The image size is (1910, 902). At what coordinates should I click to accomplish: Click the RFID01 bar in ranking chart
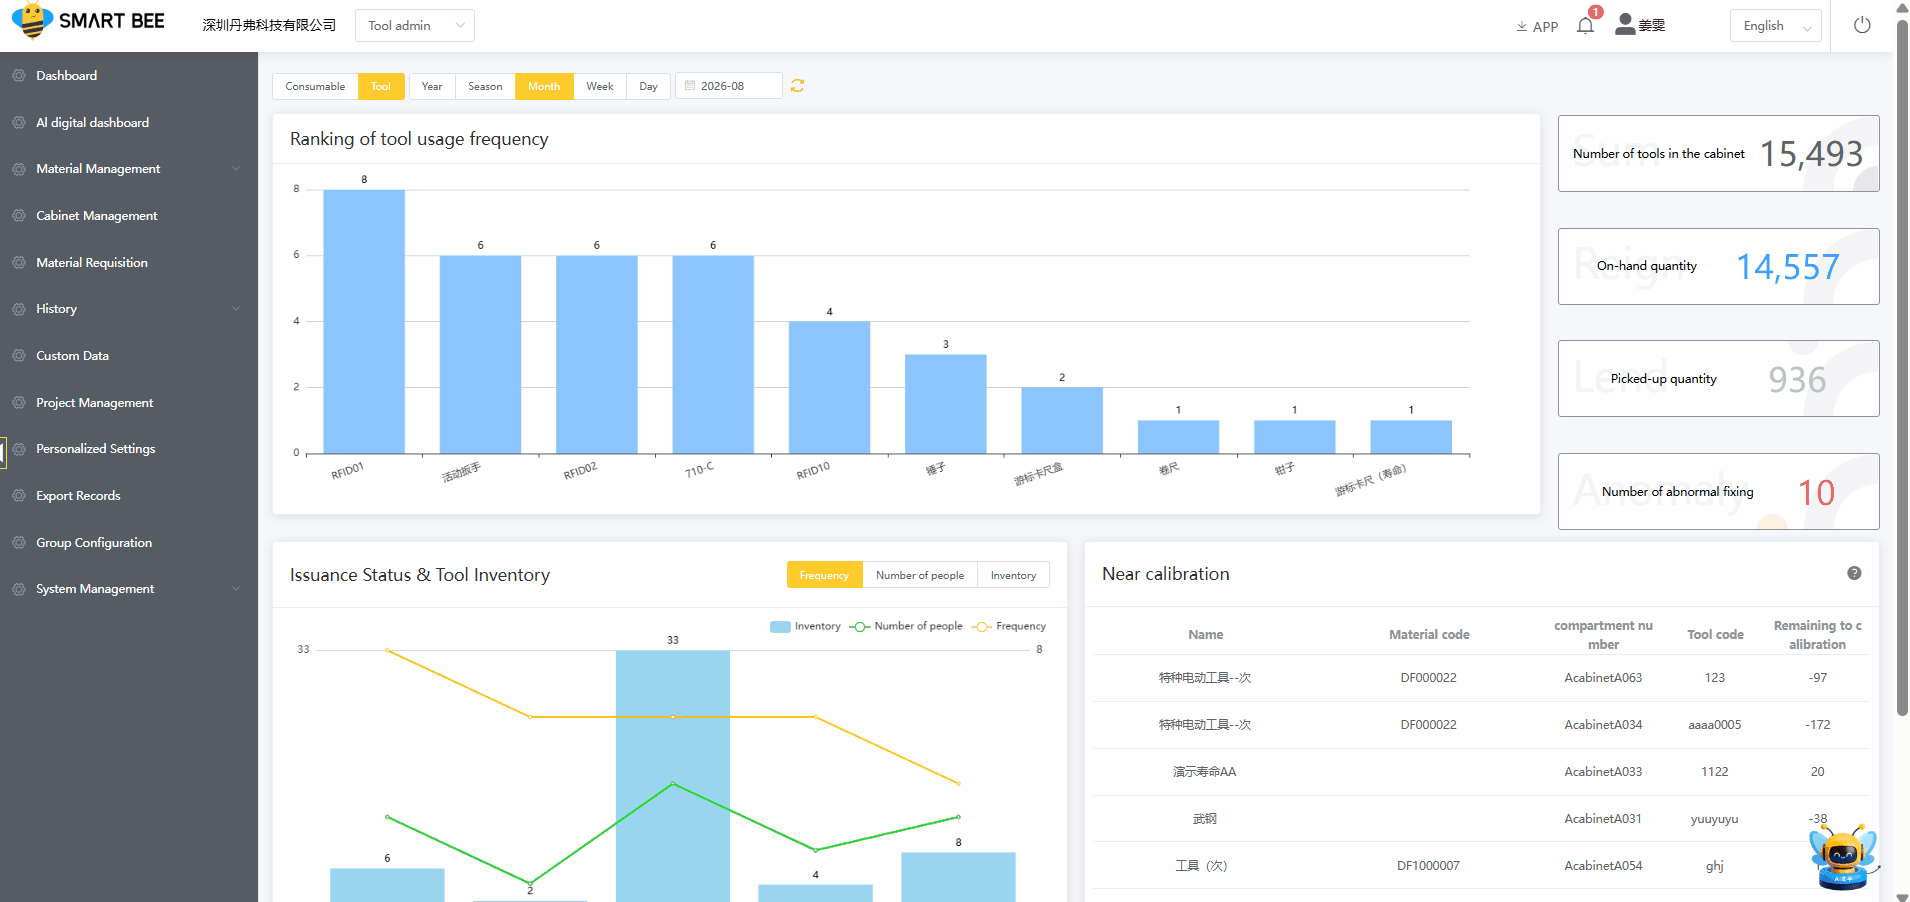(364, 322)
